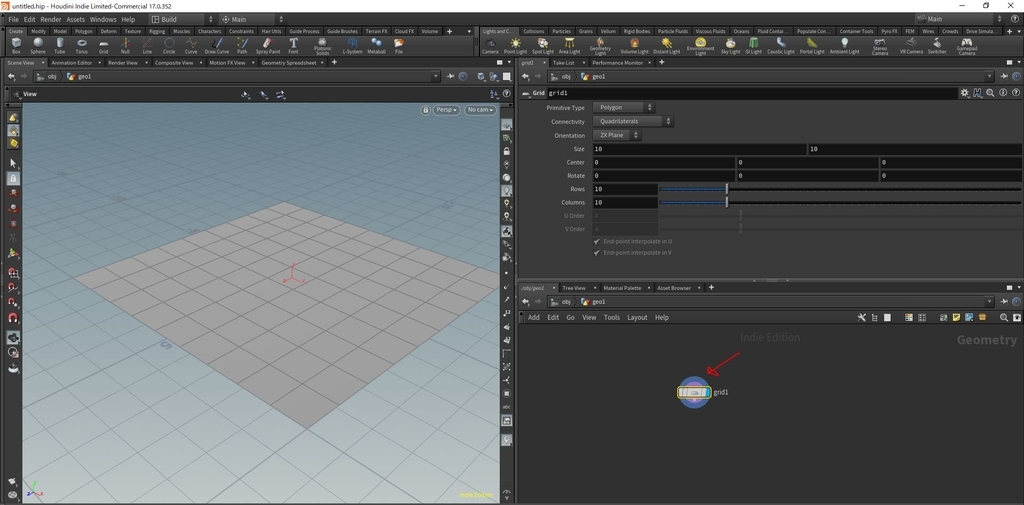Select the Font shelf tool
Viewport: 1024px width, 505px height.
click(x=293, y=45)
